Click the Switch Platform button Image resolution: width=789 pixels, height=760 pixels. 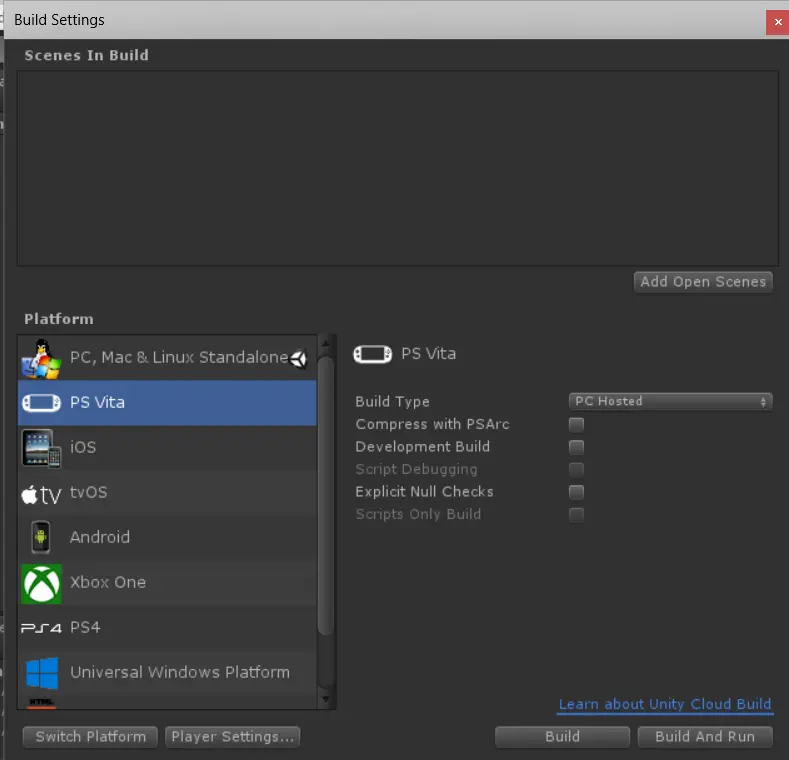coord(91,737)
